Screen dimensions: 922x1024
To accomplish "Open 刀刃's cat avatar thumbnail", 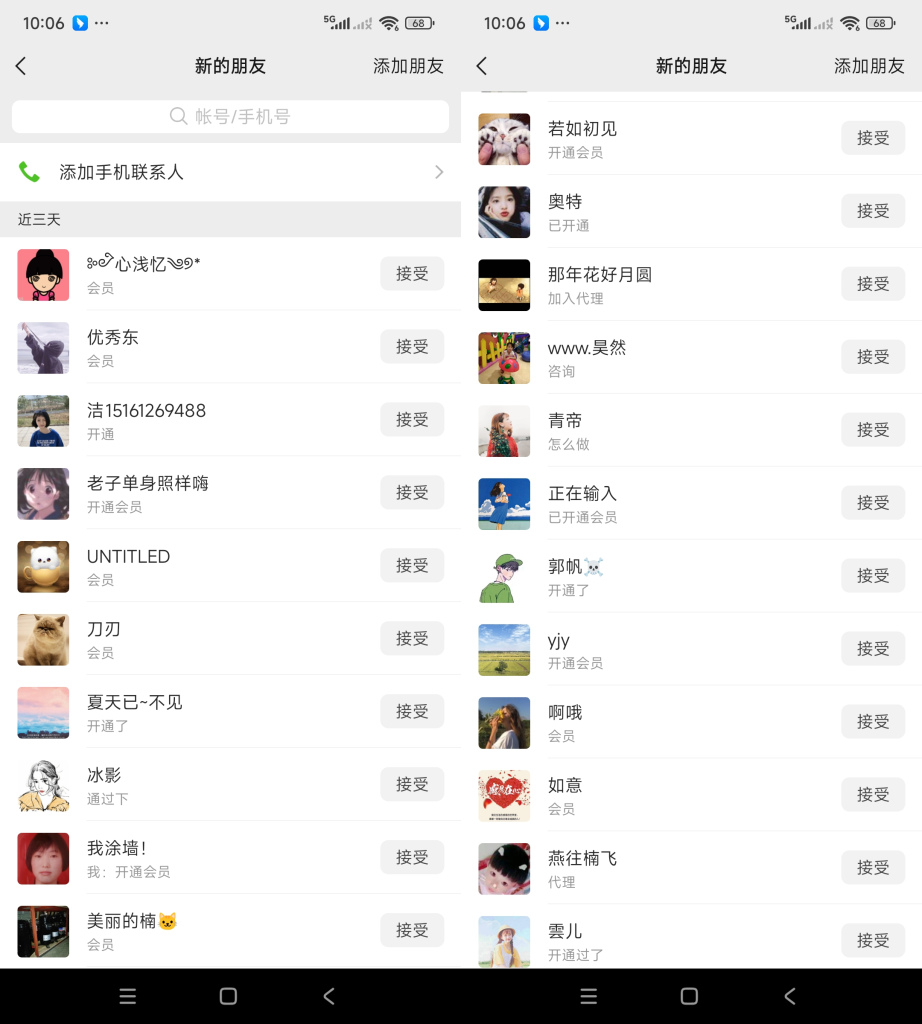I will click(43, 639).
